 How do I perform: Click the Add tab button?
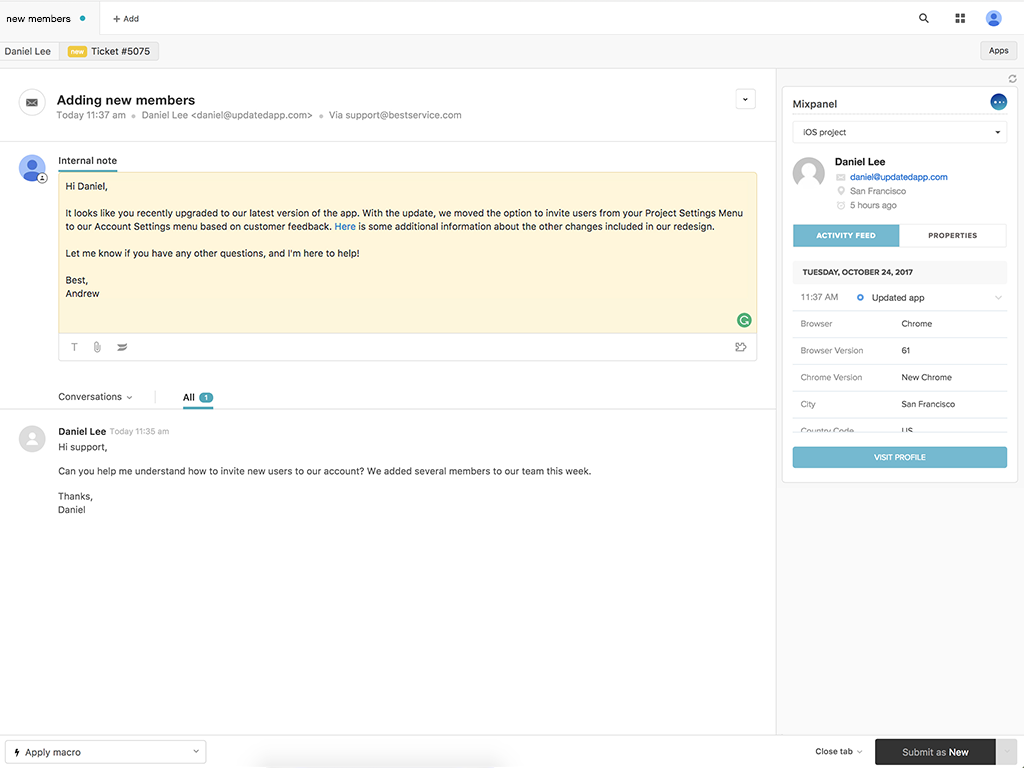[x=126, y=18]
